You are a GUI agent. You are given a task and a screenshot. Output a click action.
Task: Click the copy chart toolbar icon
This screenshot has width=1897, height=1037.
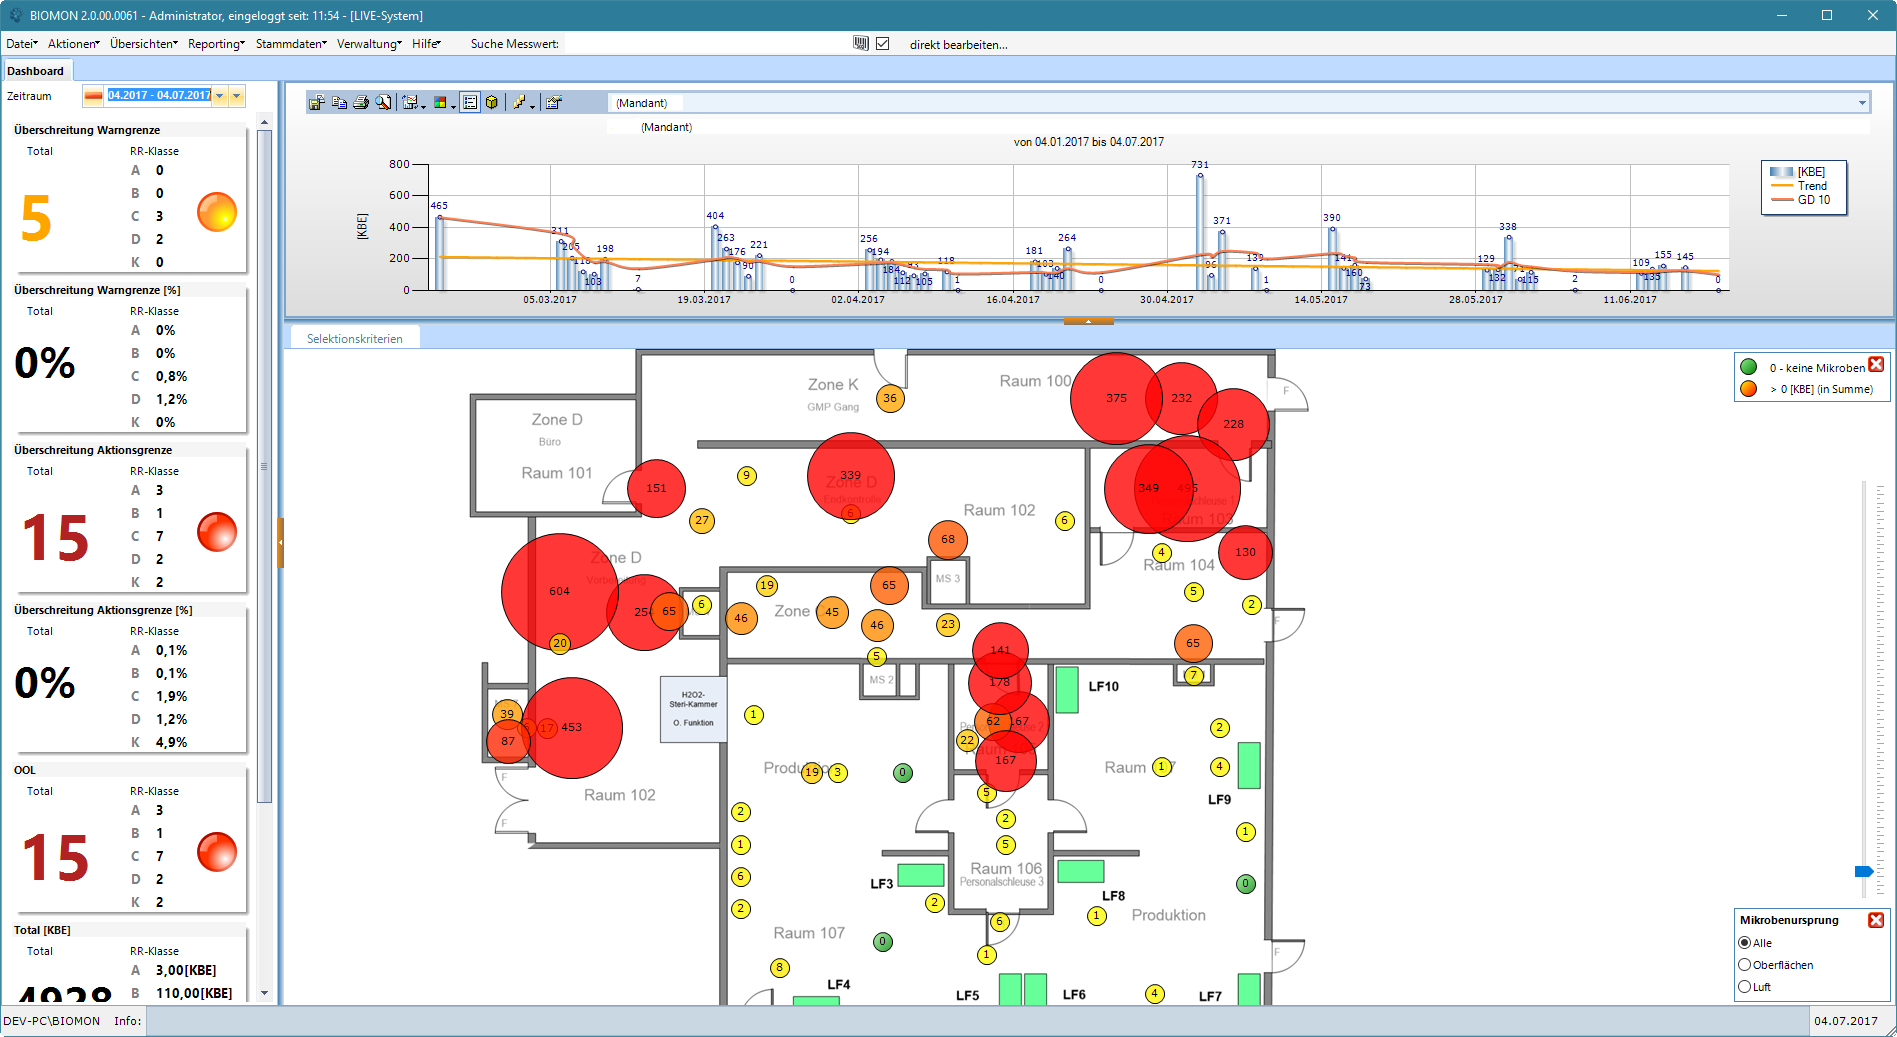[339, 103]
